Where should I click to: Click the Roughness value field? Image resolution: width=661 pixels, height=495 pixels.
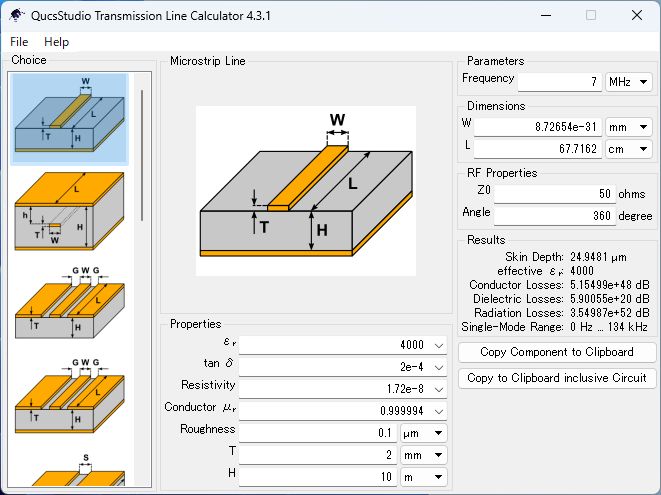pyautogui.click(x=317, y=433)
